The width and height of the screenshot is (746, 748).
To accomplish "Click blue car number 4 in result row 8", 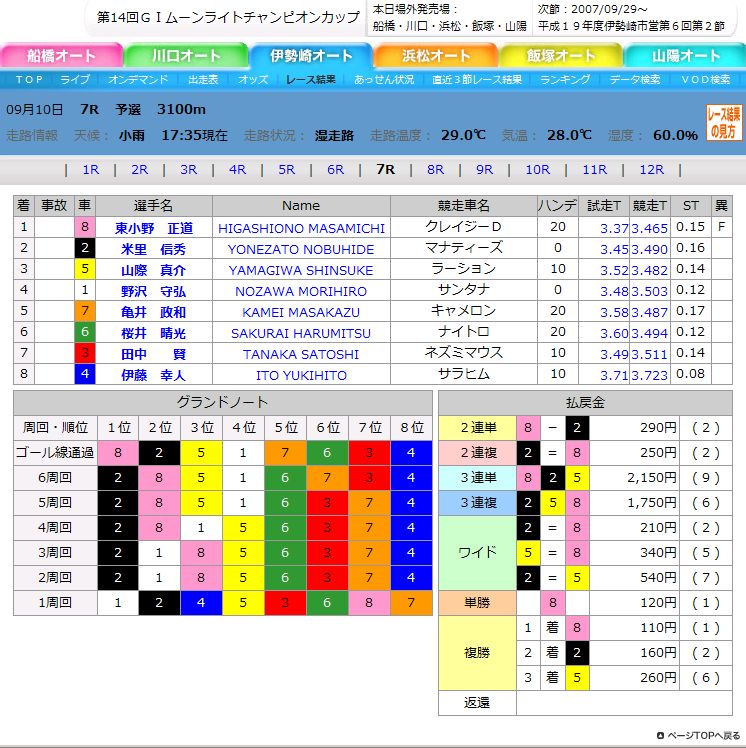I will (85, 374).
